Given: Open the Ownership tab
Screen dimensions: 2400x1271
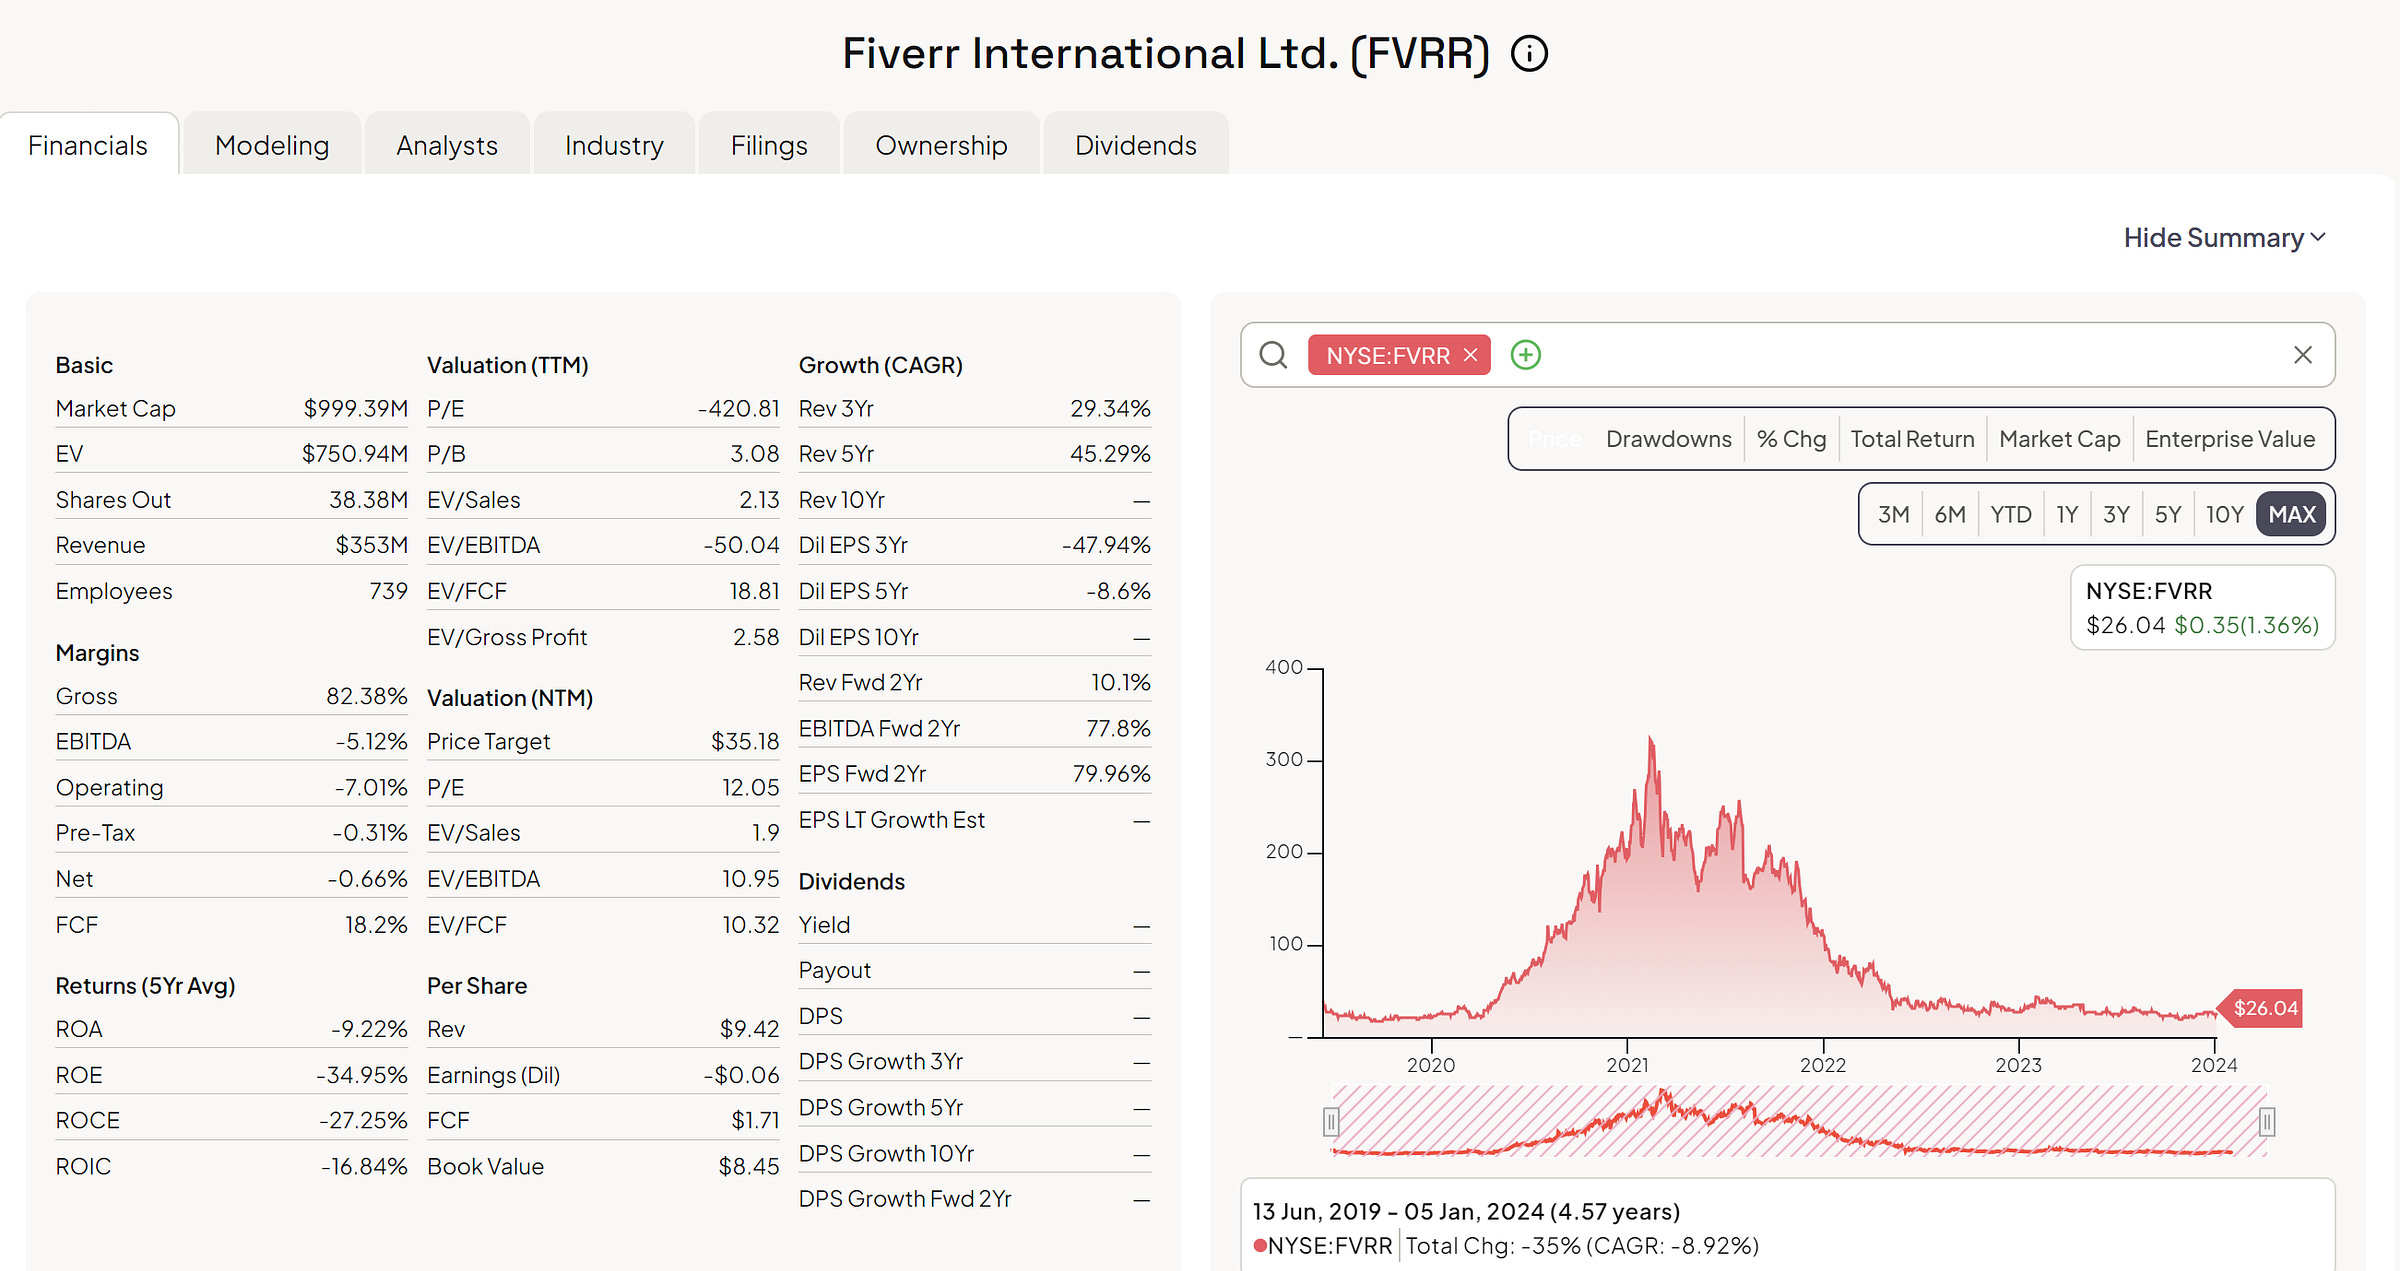Looking at the screenshot, I should pyautogui.click(x=941, y=146).
